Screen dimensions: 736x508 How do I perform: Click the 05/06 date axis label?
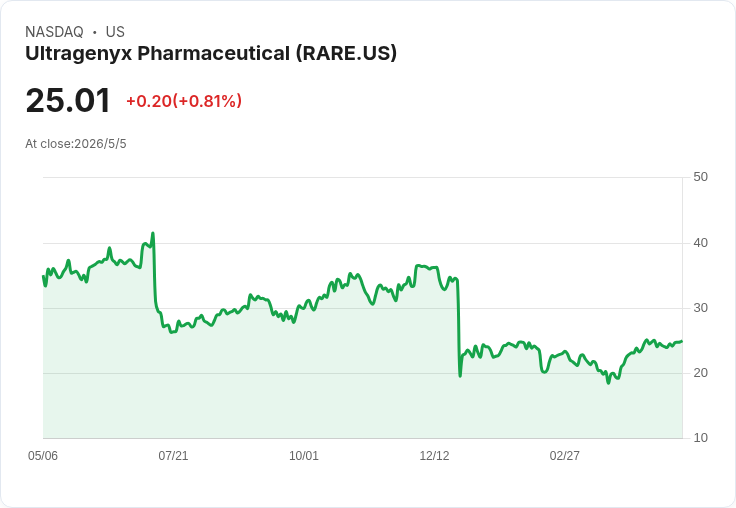coord(43,456)
